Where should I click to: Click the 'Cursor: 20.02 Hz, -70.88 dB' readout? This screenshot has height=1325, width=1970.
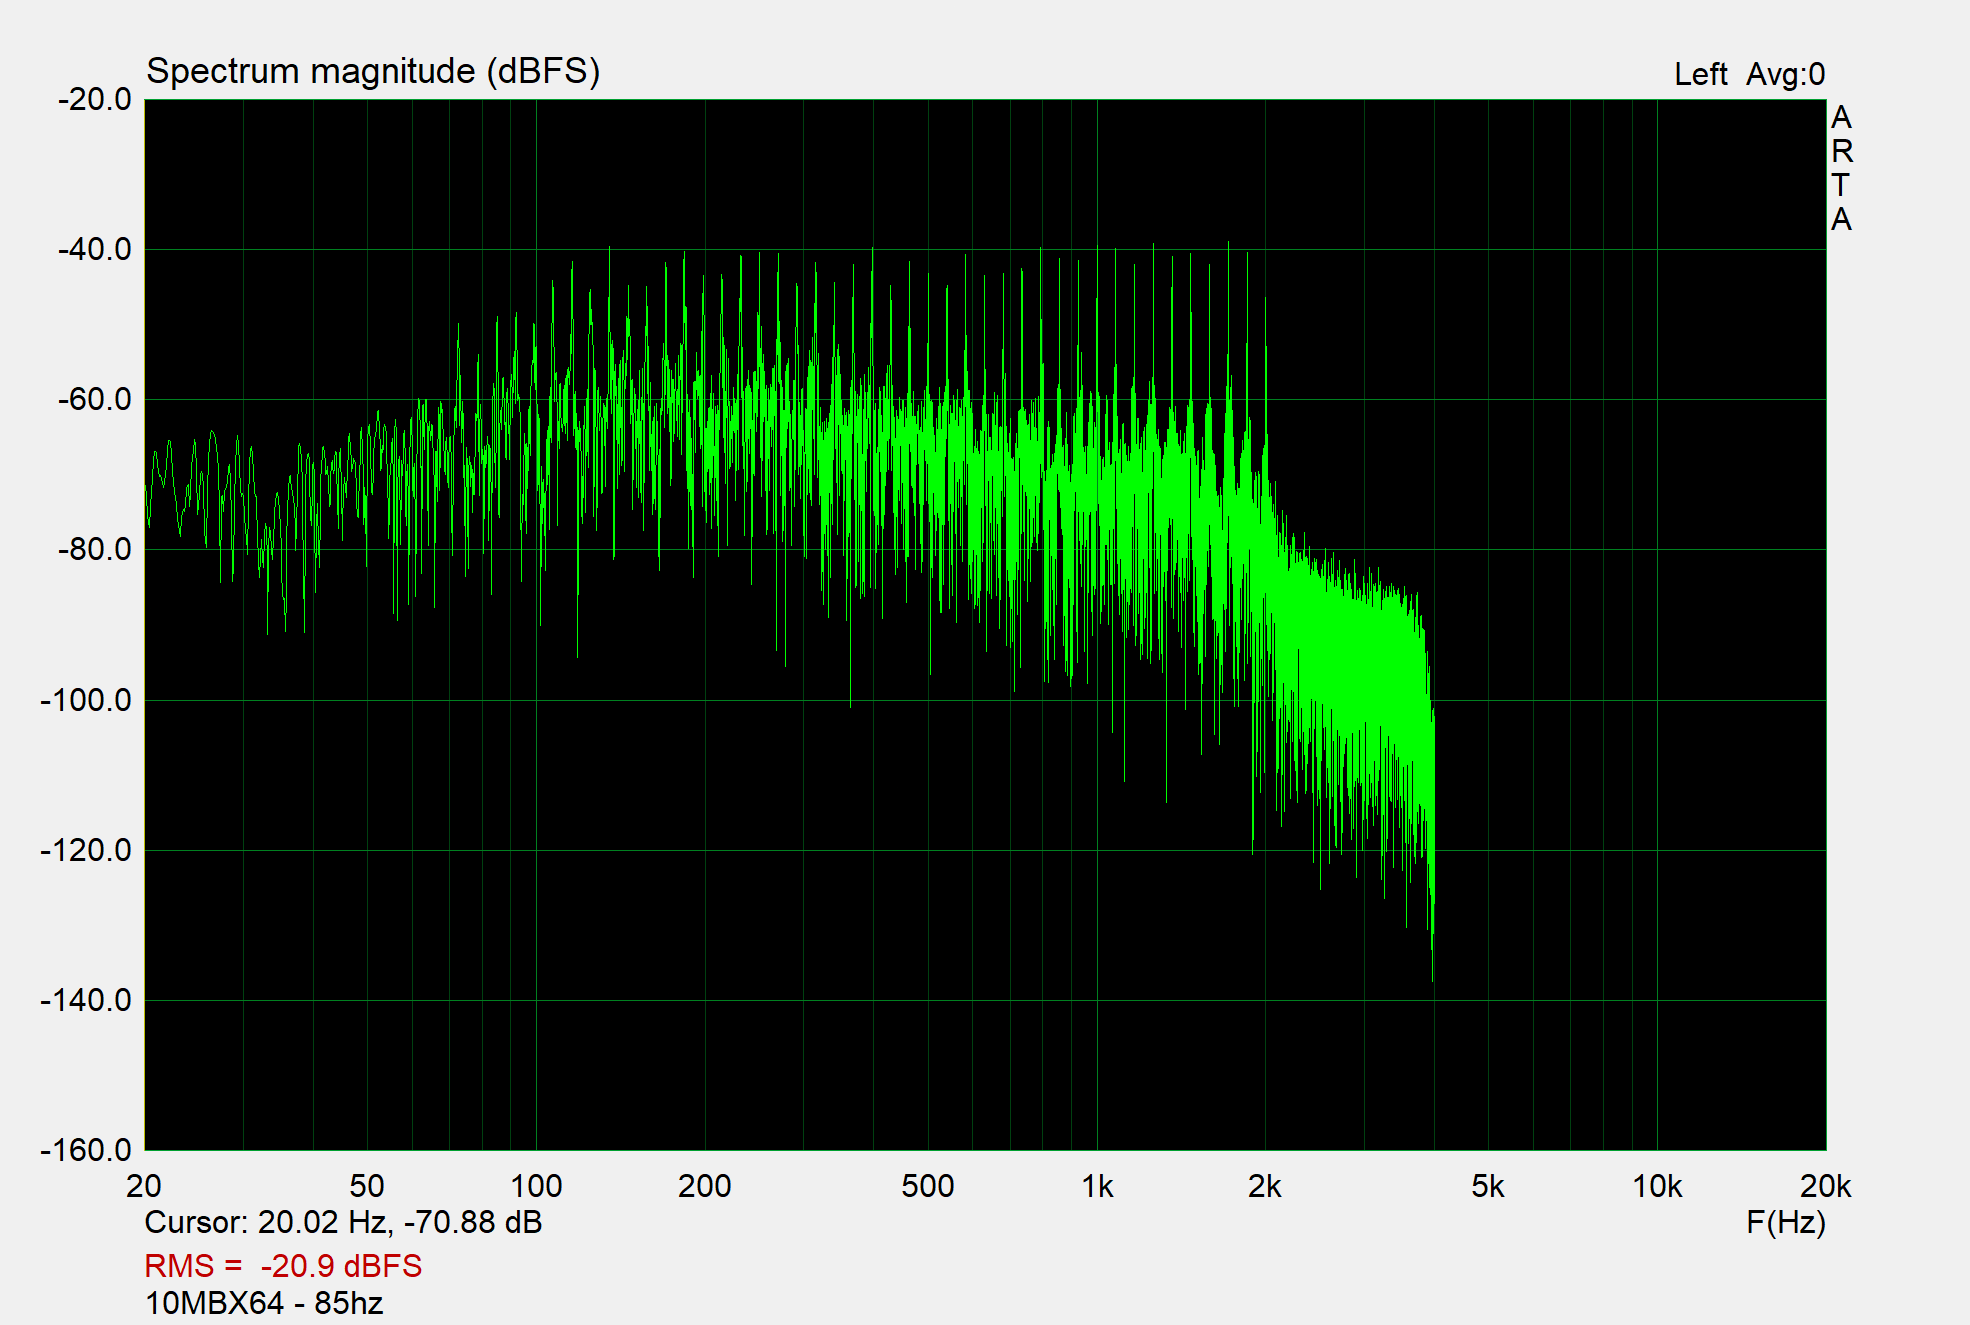(343, 1222)
